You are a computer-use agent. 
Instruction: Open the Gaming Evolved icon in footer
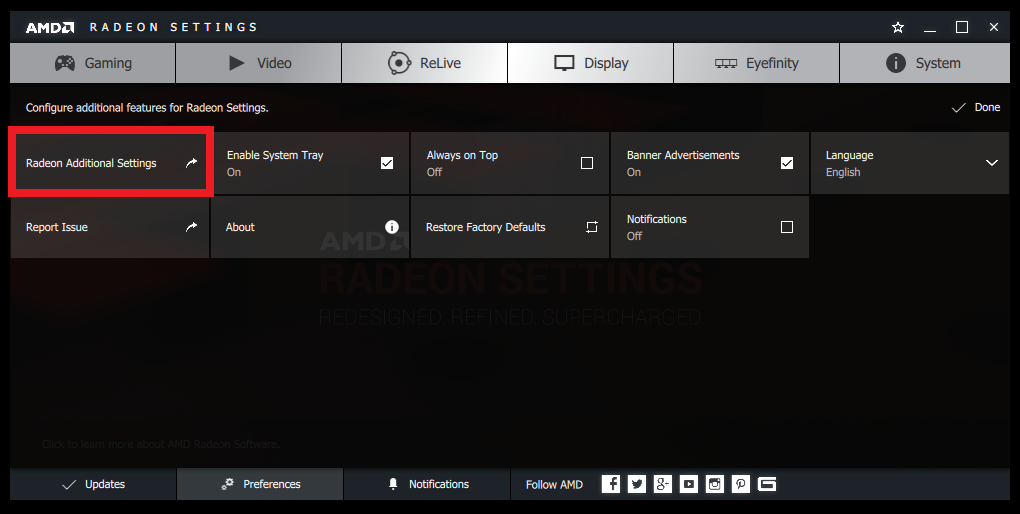point(767,484)
